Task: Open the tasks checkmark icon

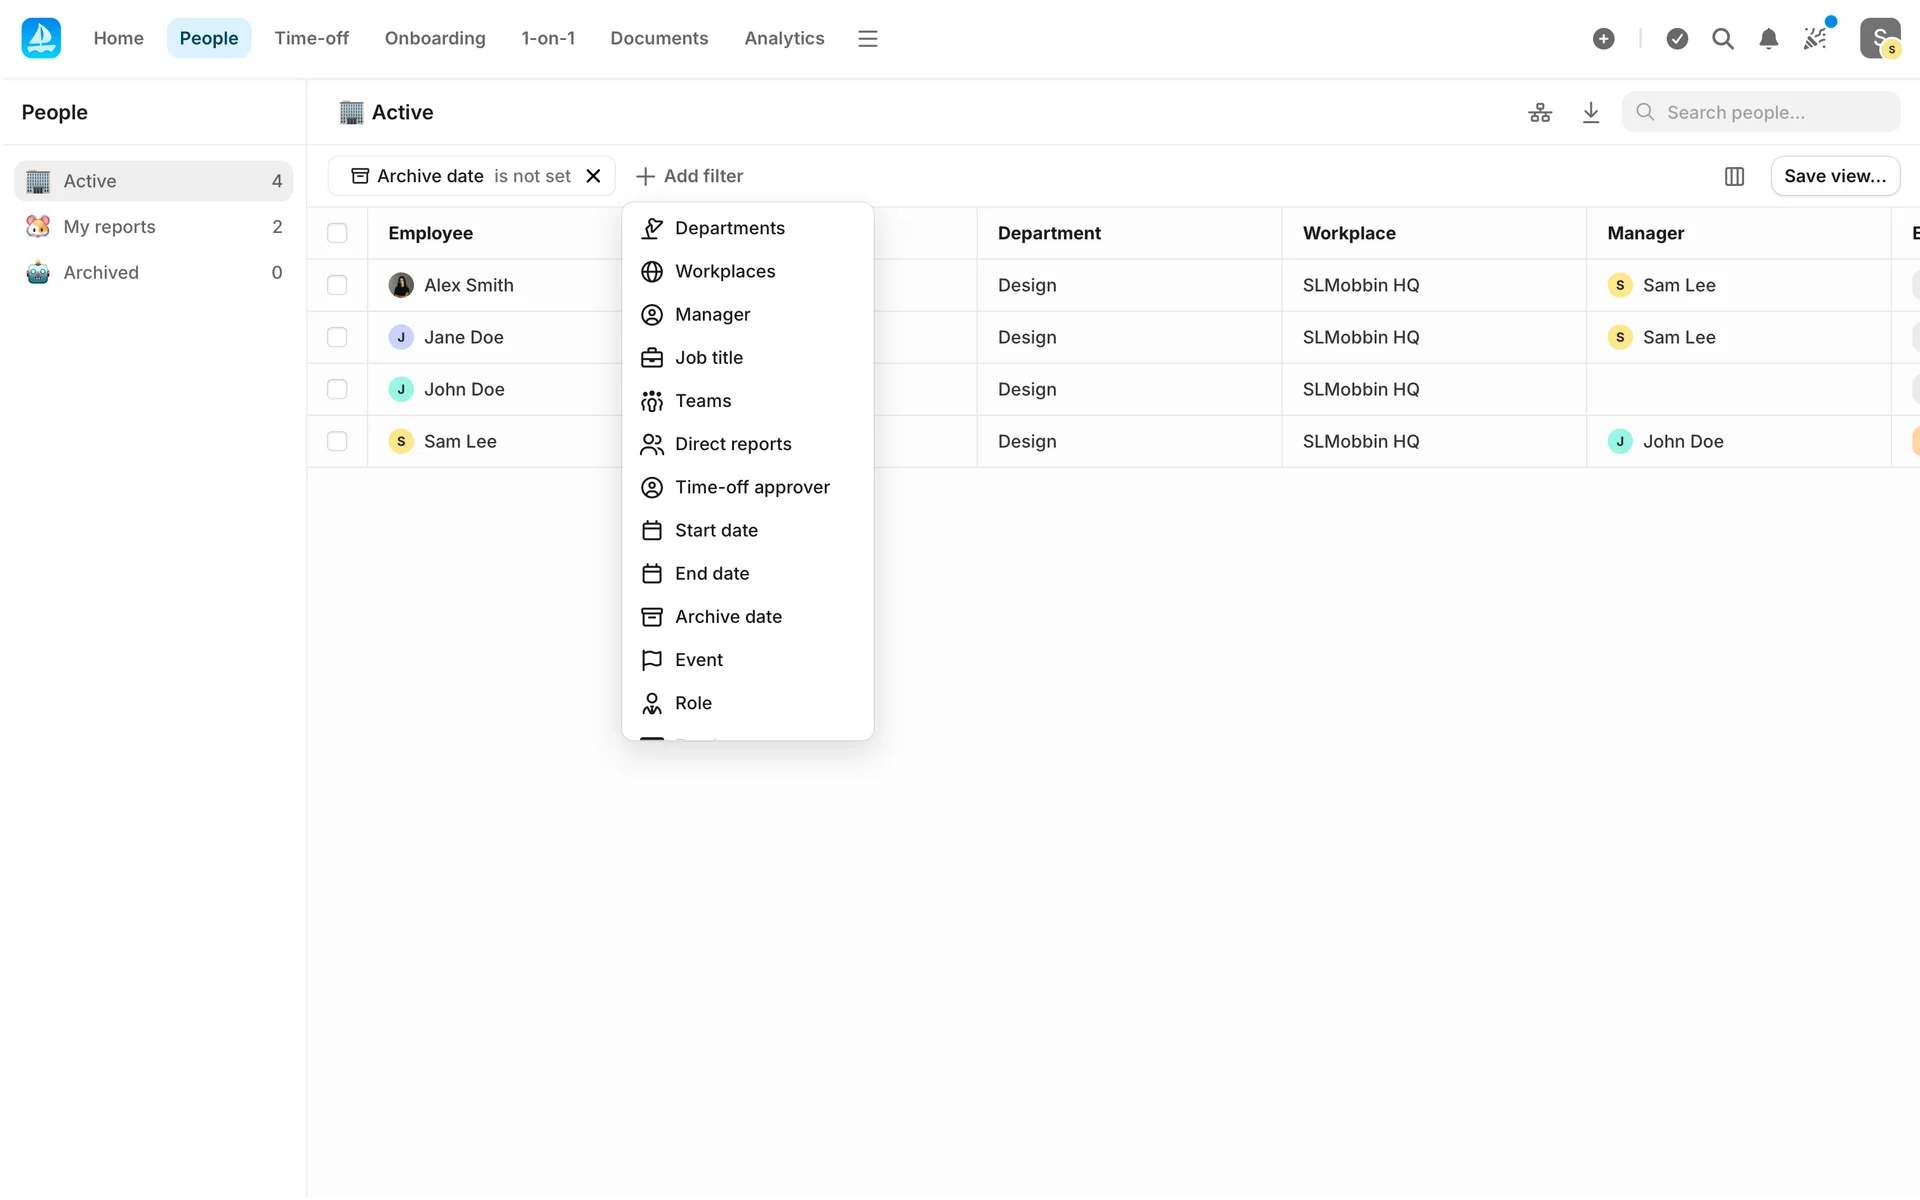Action: click(x=1677, y=39)
